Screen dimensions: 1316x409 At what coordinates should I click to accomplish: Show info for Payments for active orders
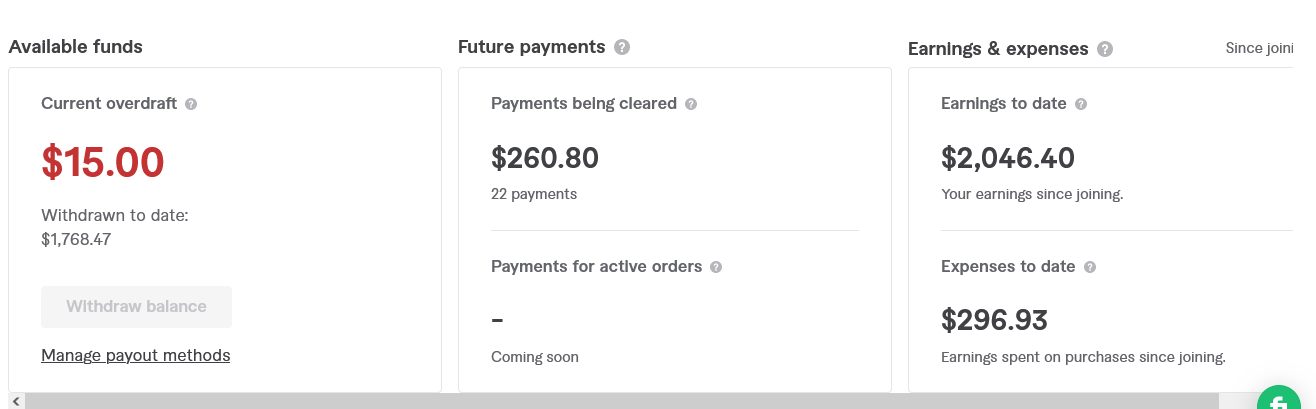[x=716, y=267]
